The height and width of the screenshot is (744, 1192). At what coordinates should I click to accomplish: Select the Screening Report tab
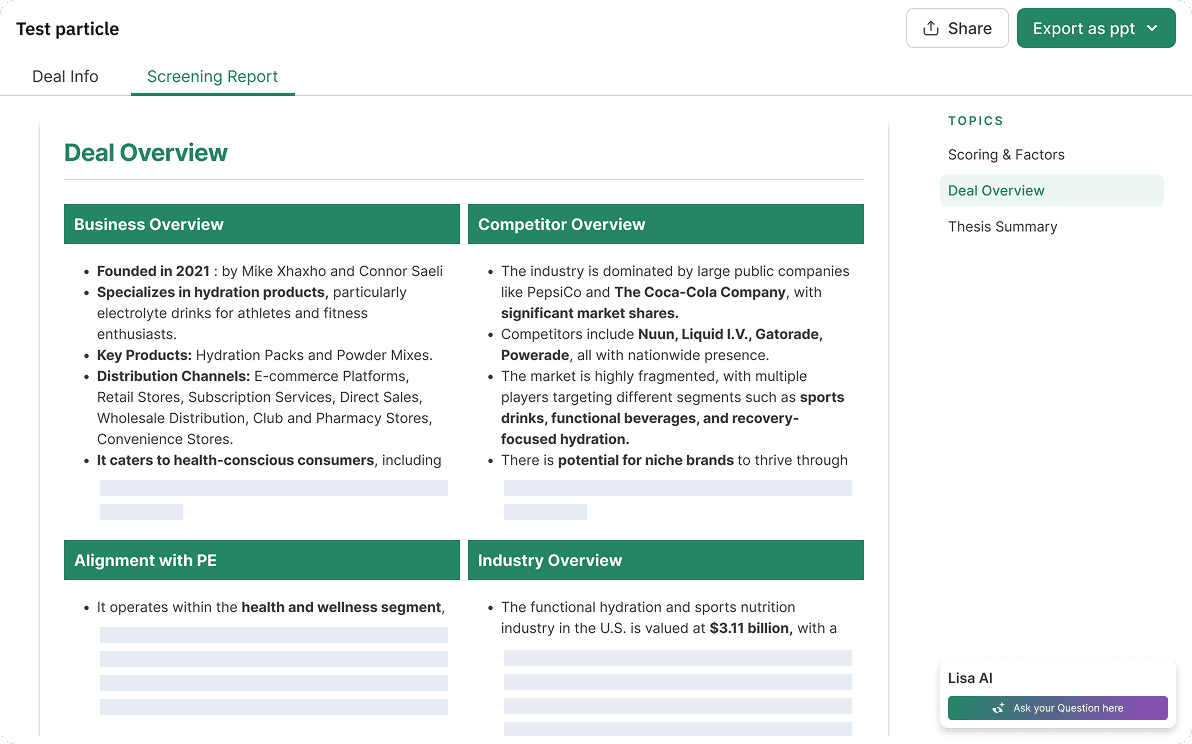pyautogui.click(x=212, y=77)
